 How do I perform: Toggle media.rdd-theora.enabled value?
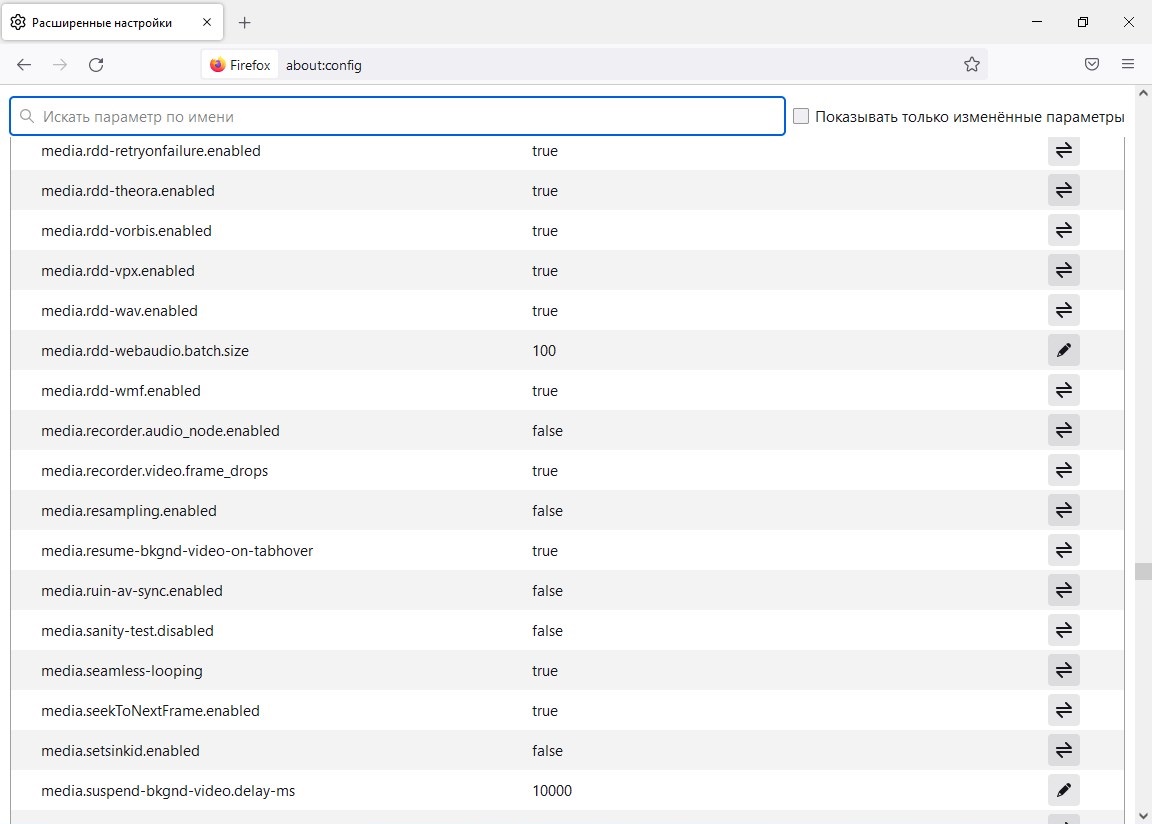[1064, 191]
